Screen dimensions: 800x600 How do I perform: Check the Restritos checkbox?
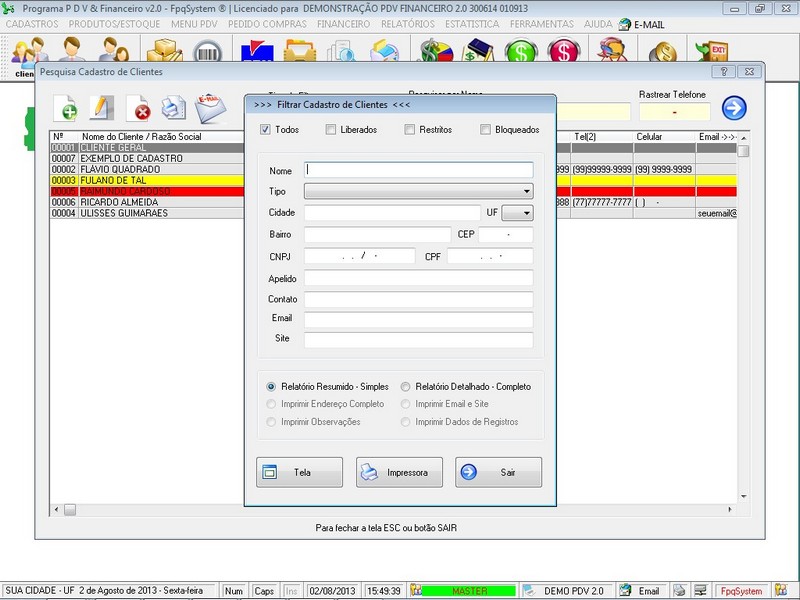pyautogui.click(x=409, y=130)
